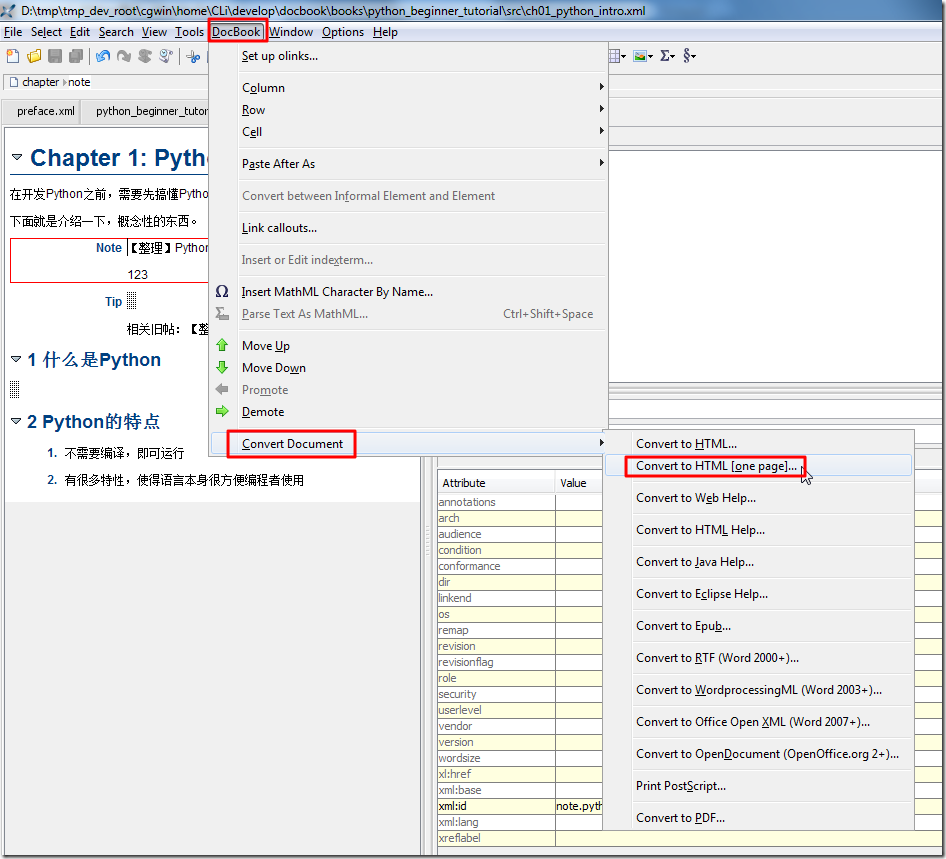Click the section symbol toolbar icon
The image size is (946, 859).
[687, 56]
